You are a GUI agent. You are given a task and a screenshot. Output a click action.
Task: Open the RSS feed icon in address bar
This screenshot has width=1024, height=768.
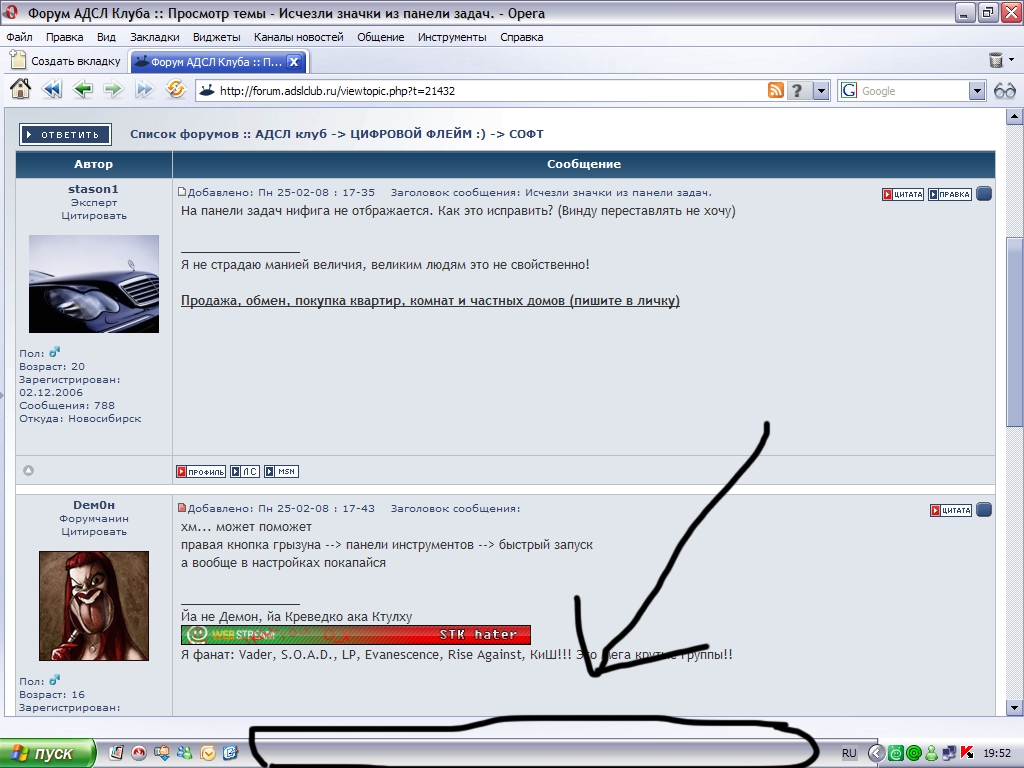[775, 91]
